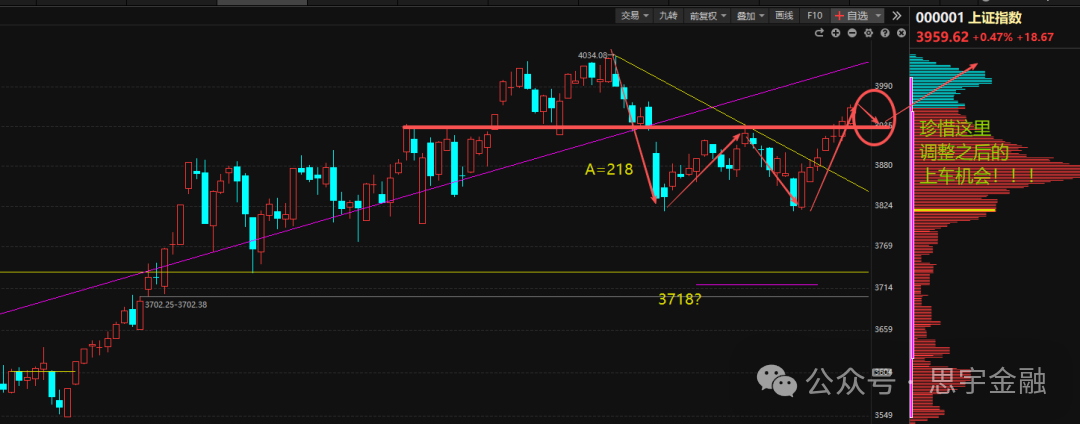Select the A=218 annotation text
This screenshot has width=1080, height=424.
[x=609, y=169]
